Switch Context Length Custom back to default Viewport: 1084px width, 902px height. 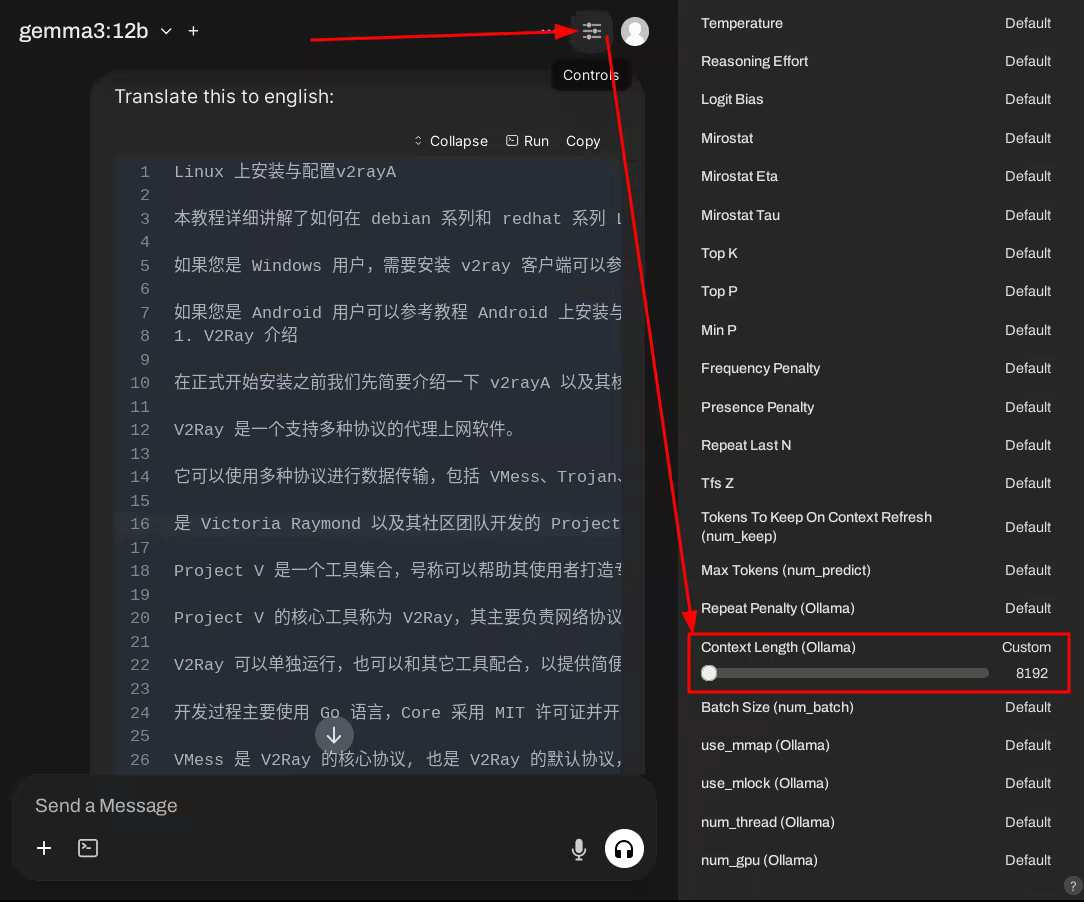tap(1026, 647)
